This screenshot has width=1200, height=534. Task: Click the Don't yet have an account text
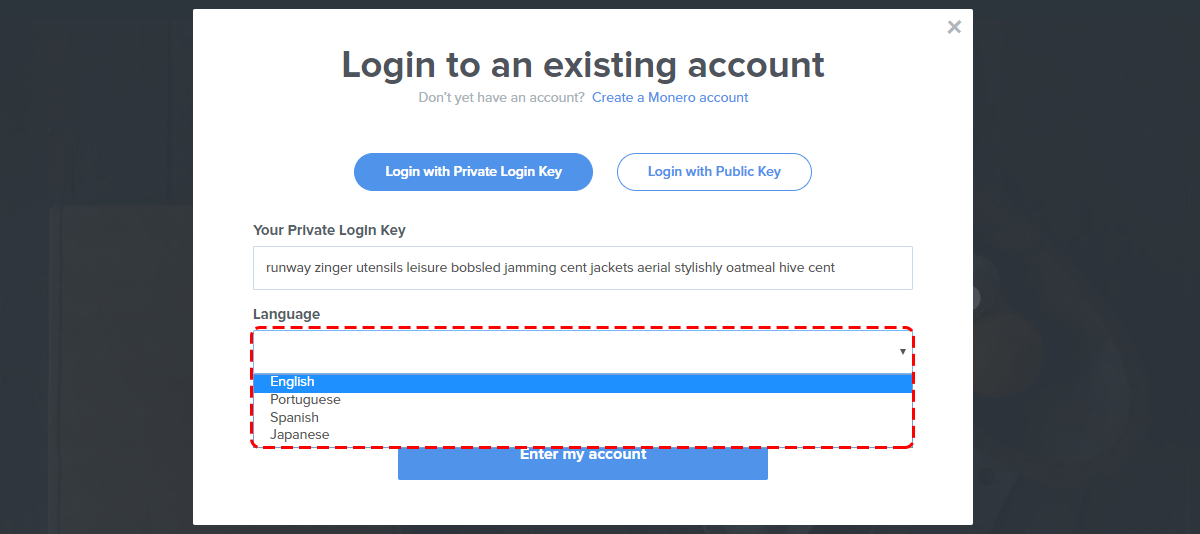tap(501, 97)
